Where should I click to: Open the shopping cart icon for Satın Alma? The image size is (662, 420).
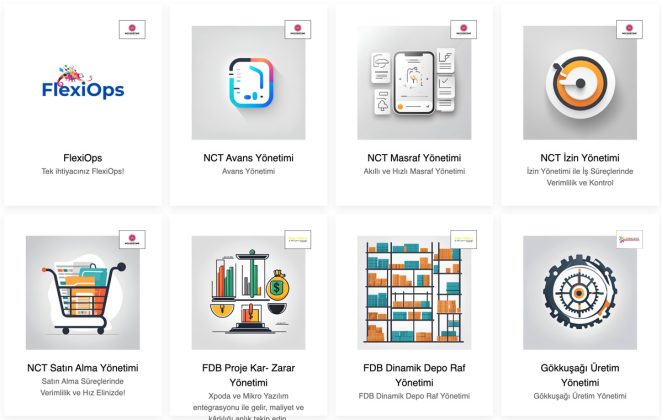point(83,293)
